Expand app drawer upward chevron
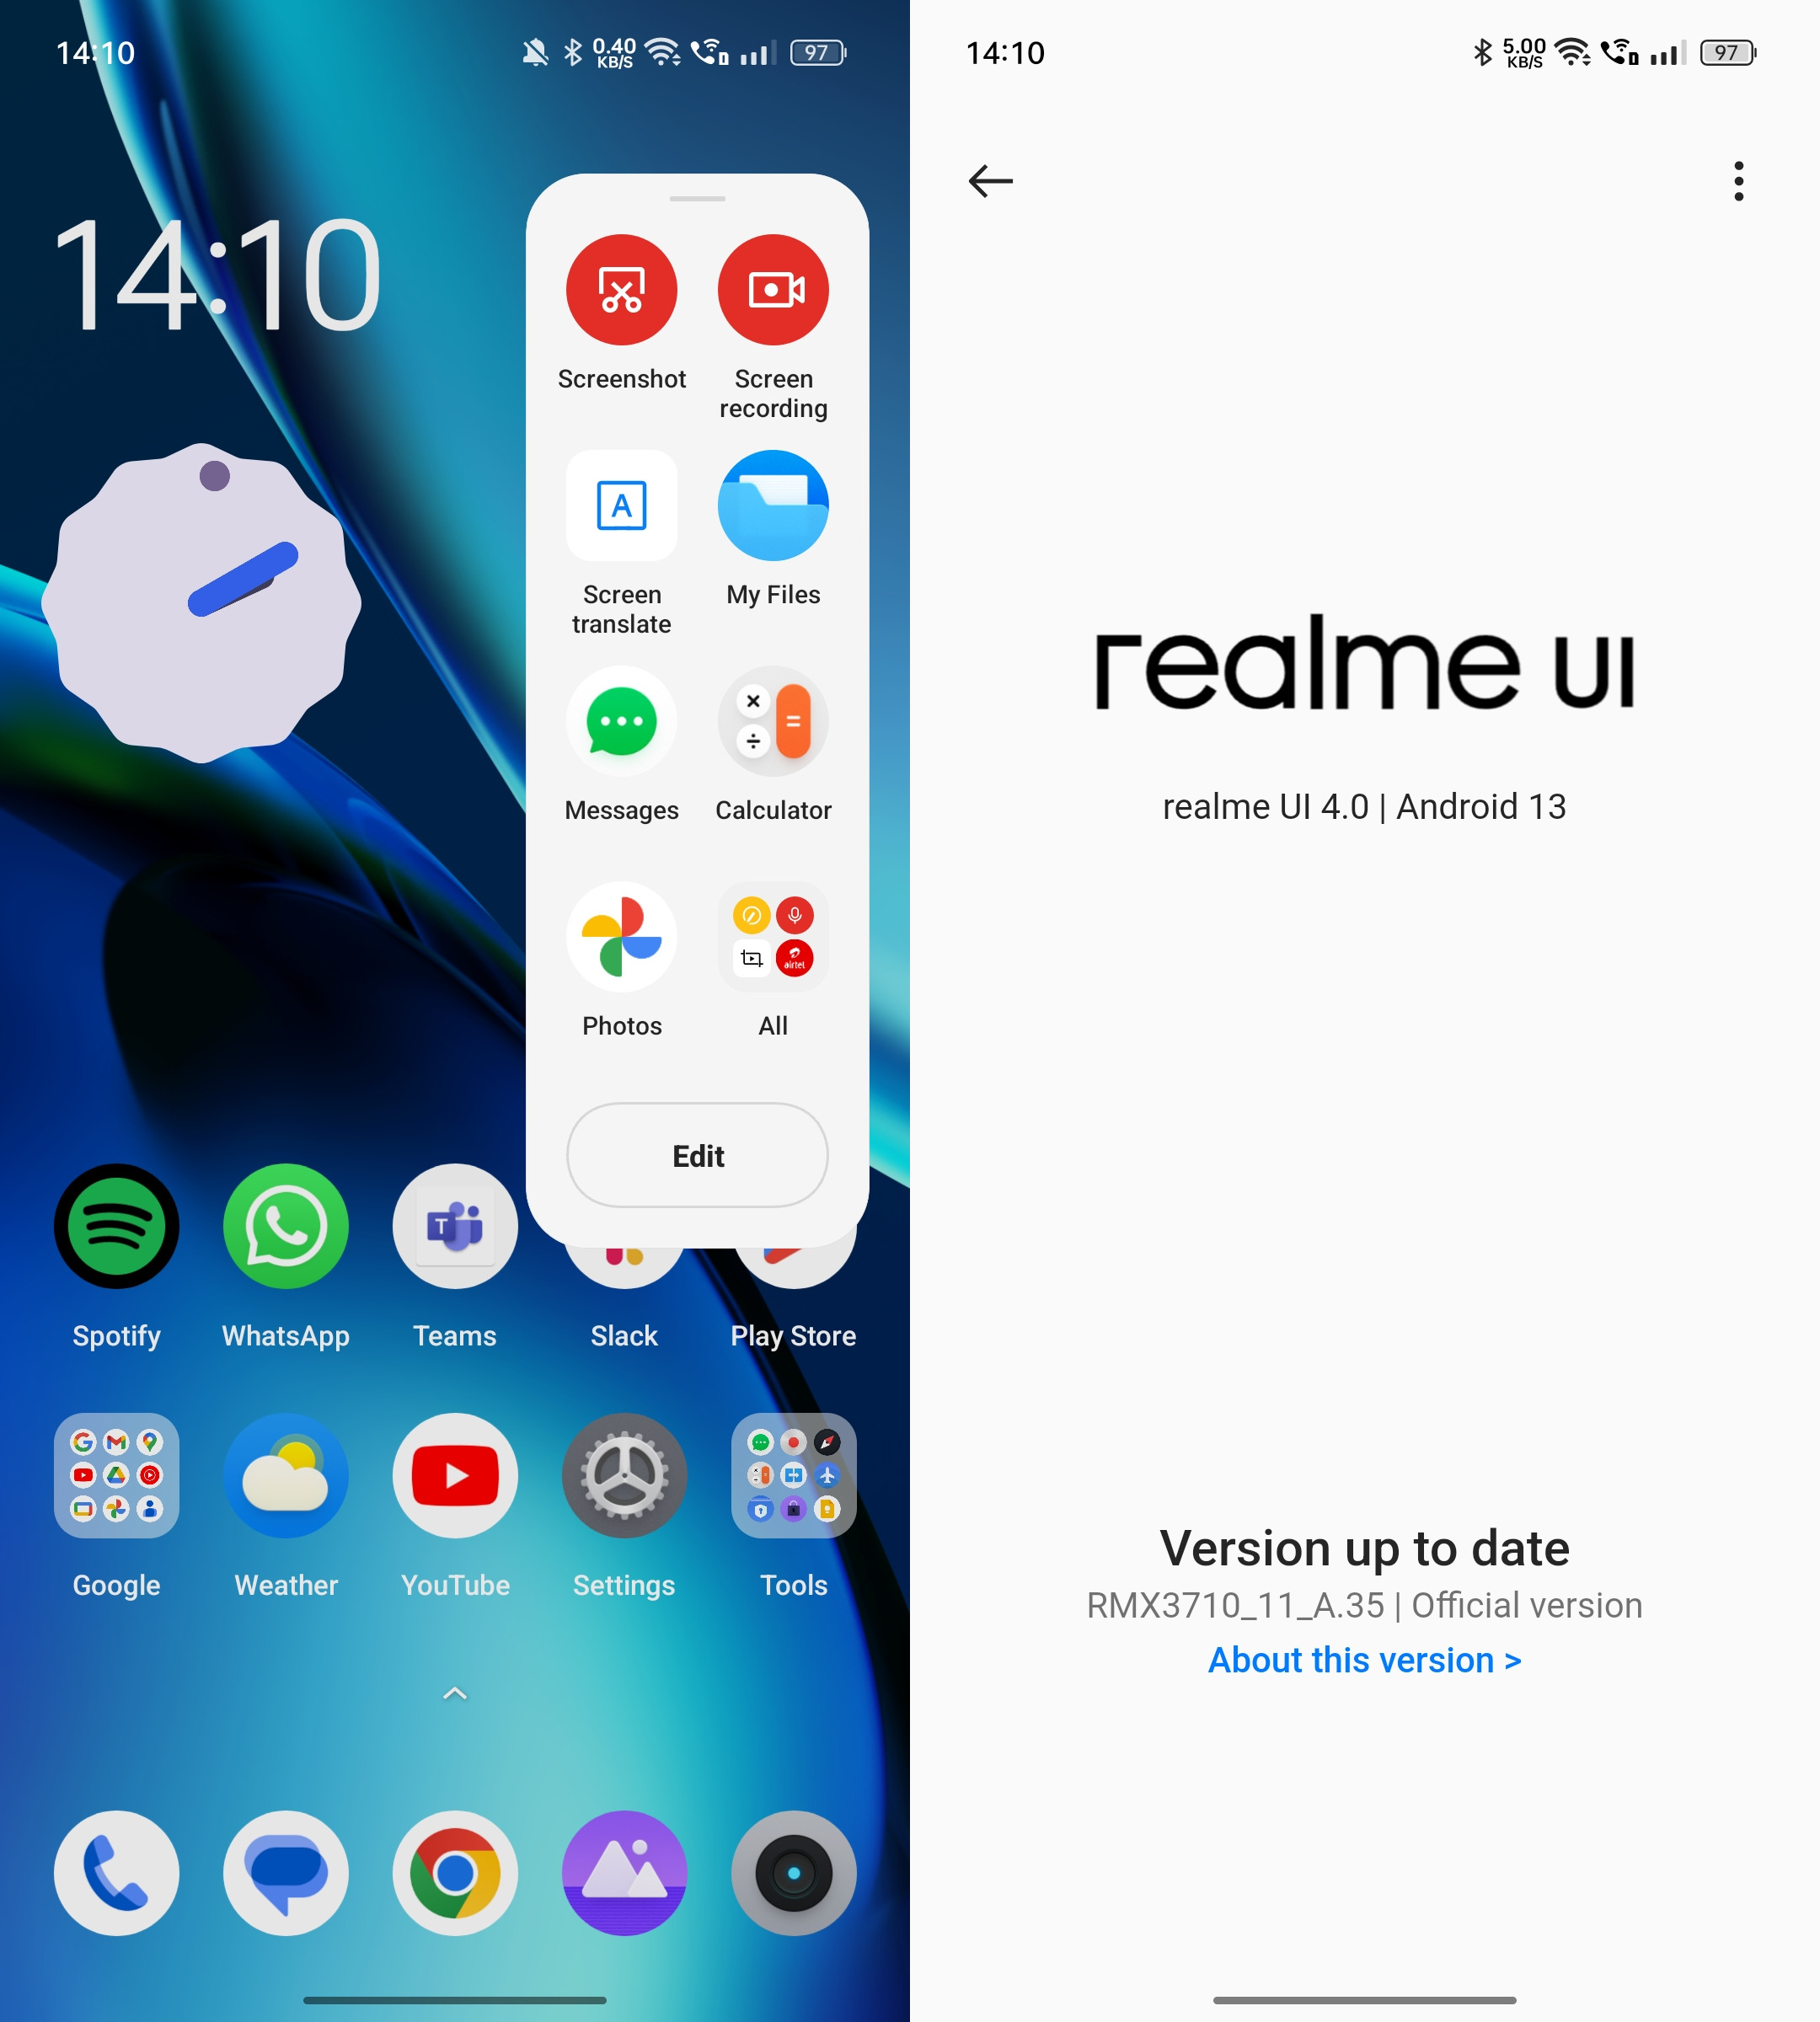Image resolution: width=1820 pixels, height=2022 pixels. [453, 1692]
